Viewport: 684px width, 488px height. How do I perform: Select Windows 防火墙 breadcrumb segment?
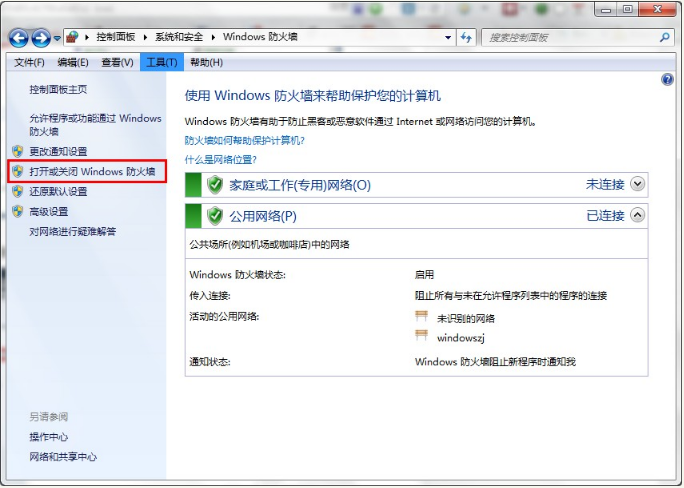point(260,37)
